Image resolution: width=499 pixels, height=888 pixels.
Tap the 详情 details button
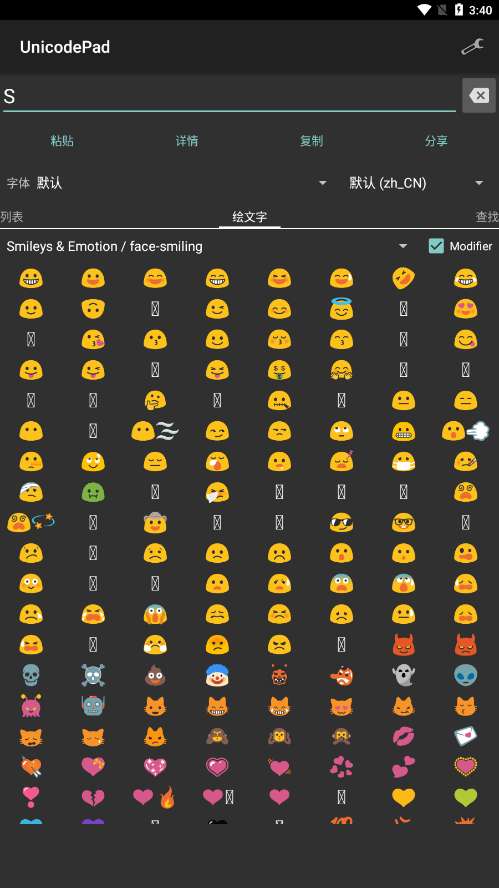pyautogui.click(x=187, y=141)
